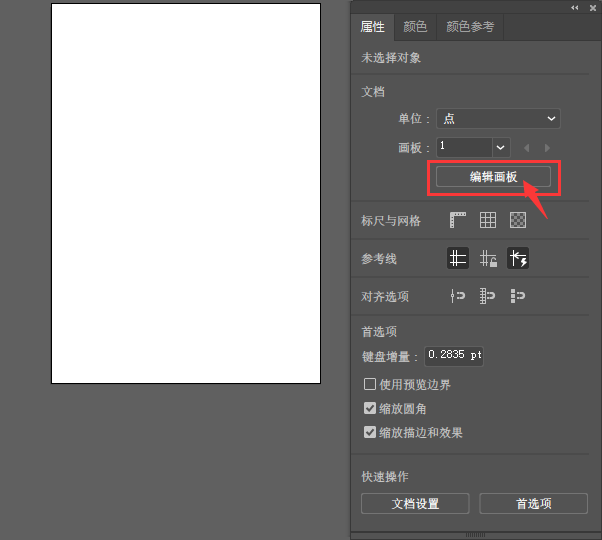602x540 pixels.
Task: Uncheck 缩放描边和效果 checkbox
Action: point(370,432)
